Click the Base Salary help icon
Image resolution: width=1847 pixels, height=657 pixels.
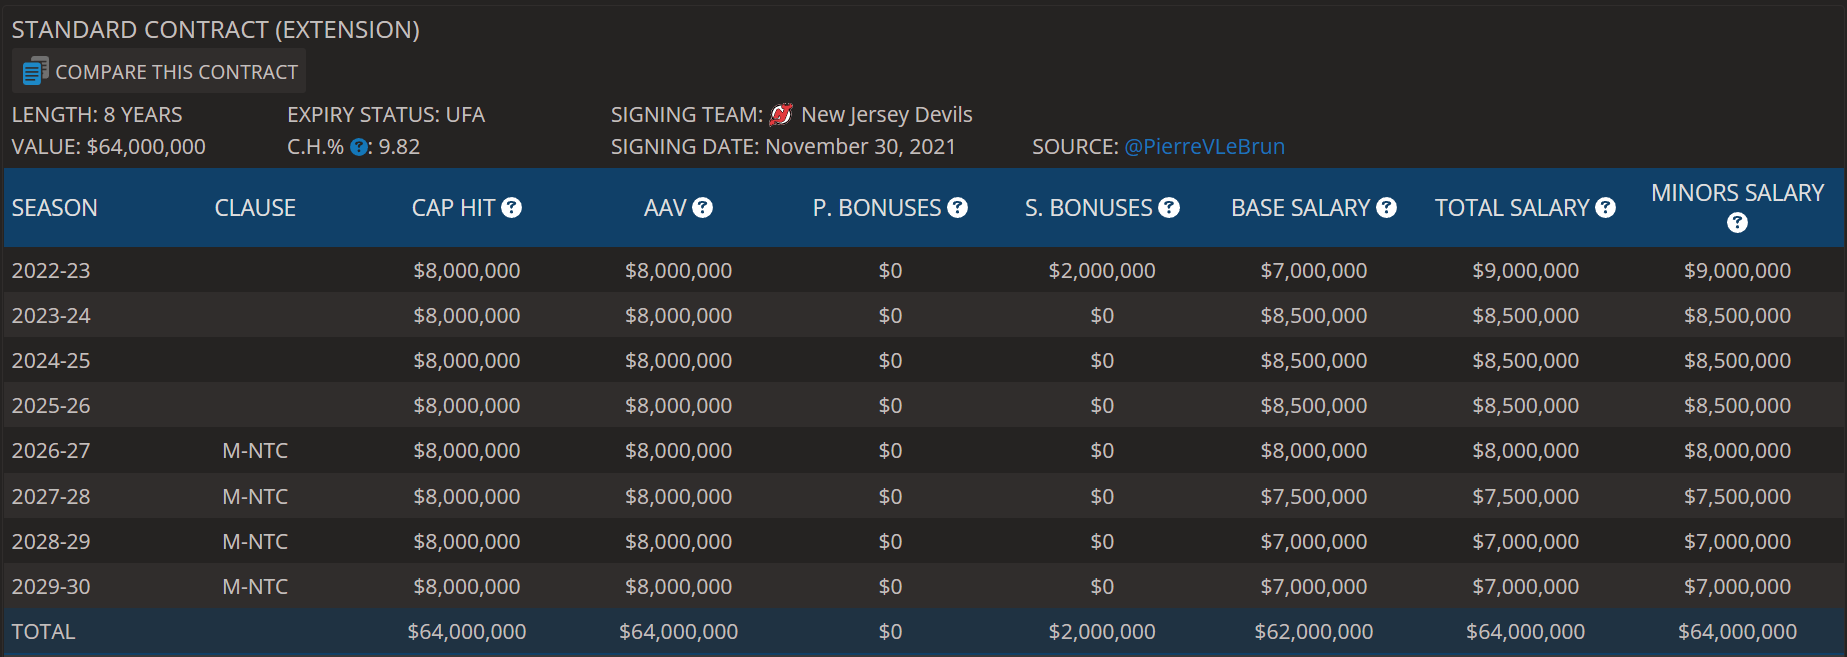1386,208
